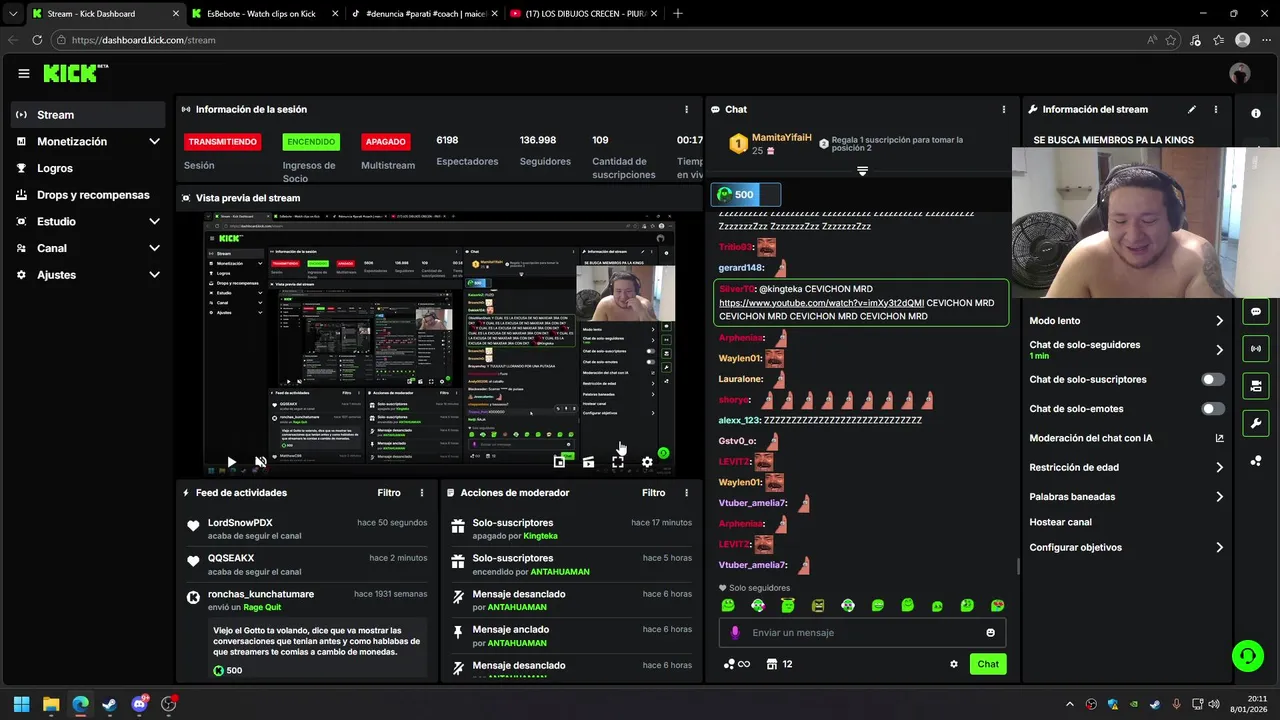Click the channel points infinity icon
This screenshot has height=720, width=1280.
[737, 664]
